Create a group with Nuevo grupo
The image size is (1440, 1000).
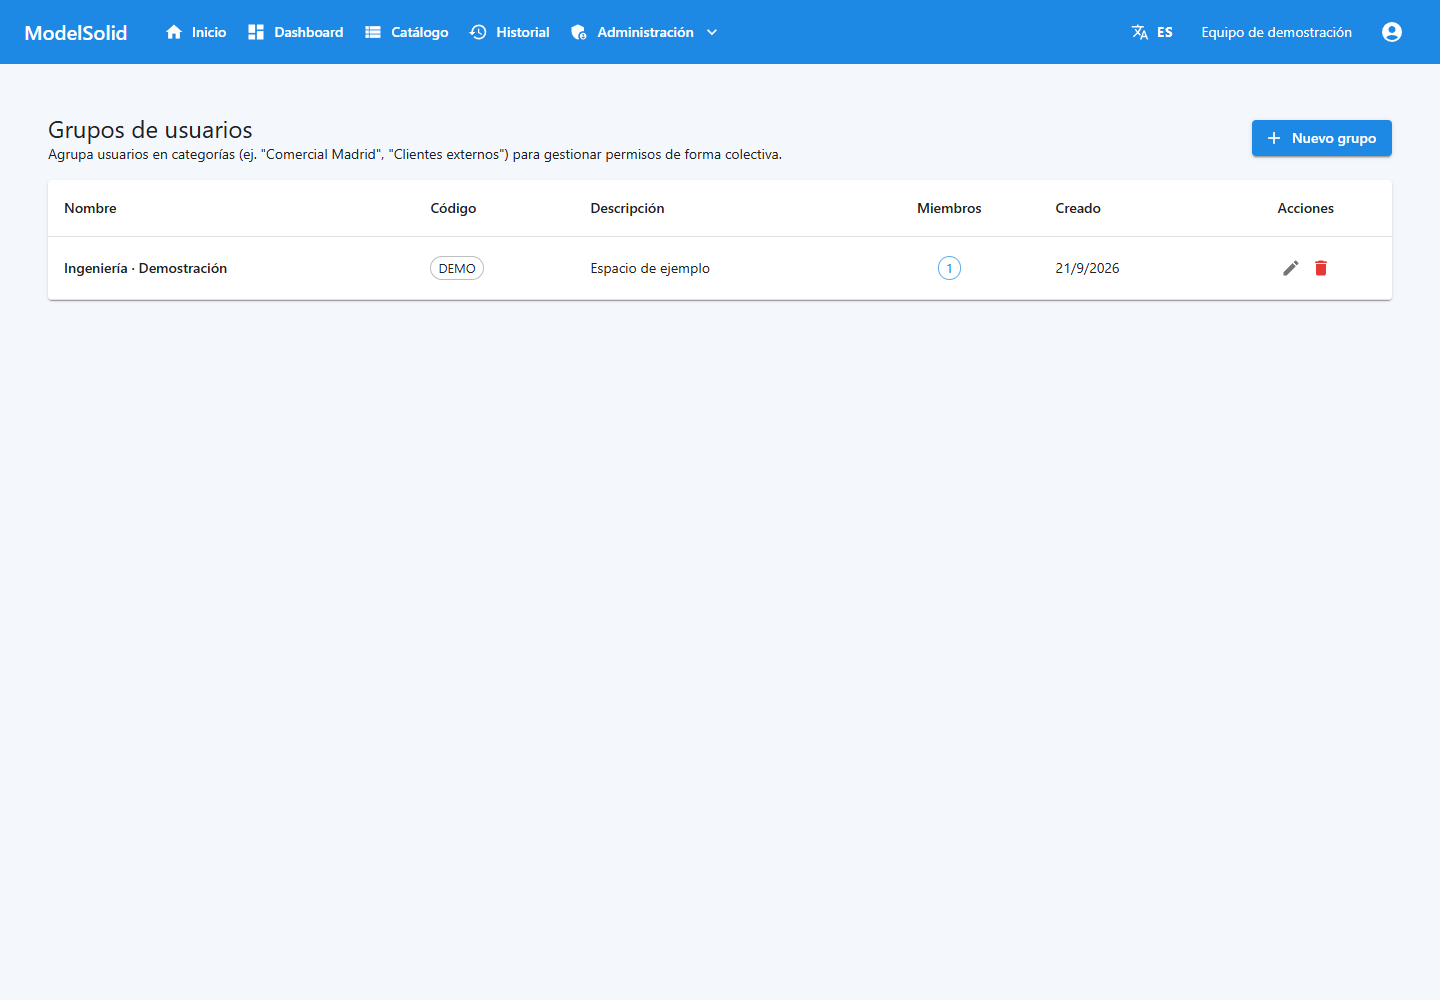(1322, 138)
